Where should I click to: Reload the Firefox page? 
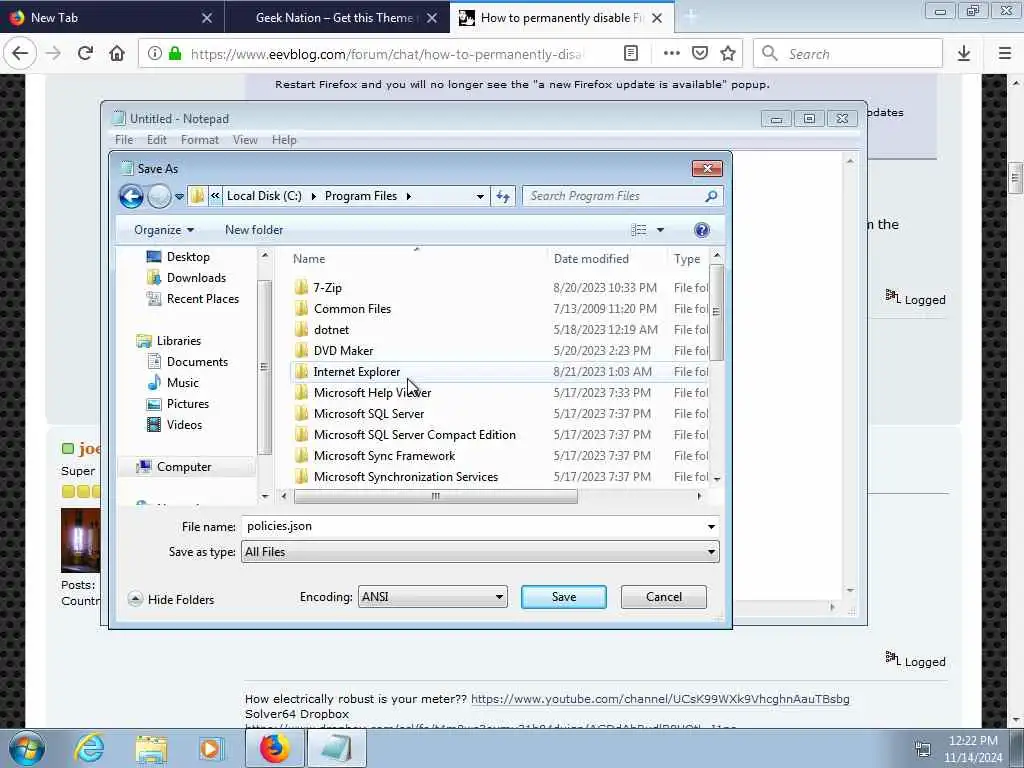pos(85,54)
